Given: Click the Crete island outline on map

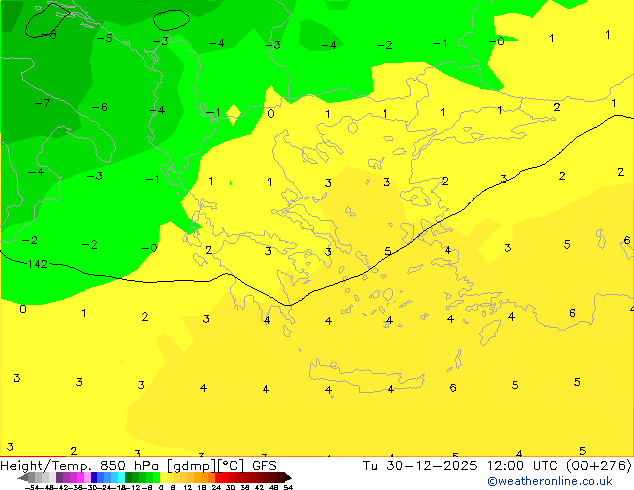Looking at the screenshot, I should tap(366, 377).
